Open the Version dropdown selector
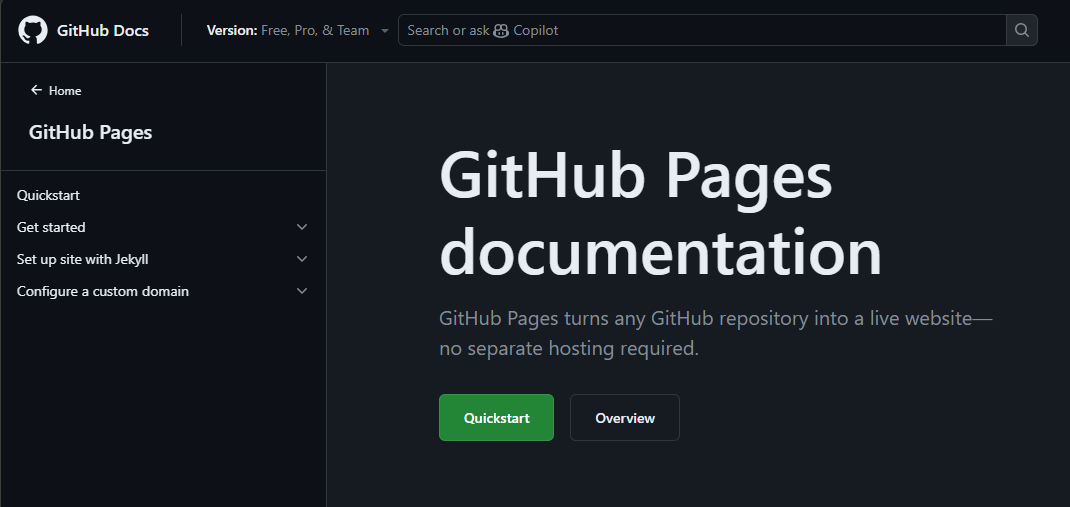The image size is (1070, 507). click(x=298, y=31)
